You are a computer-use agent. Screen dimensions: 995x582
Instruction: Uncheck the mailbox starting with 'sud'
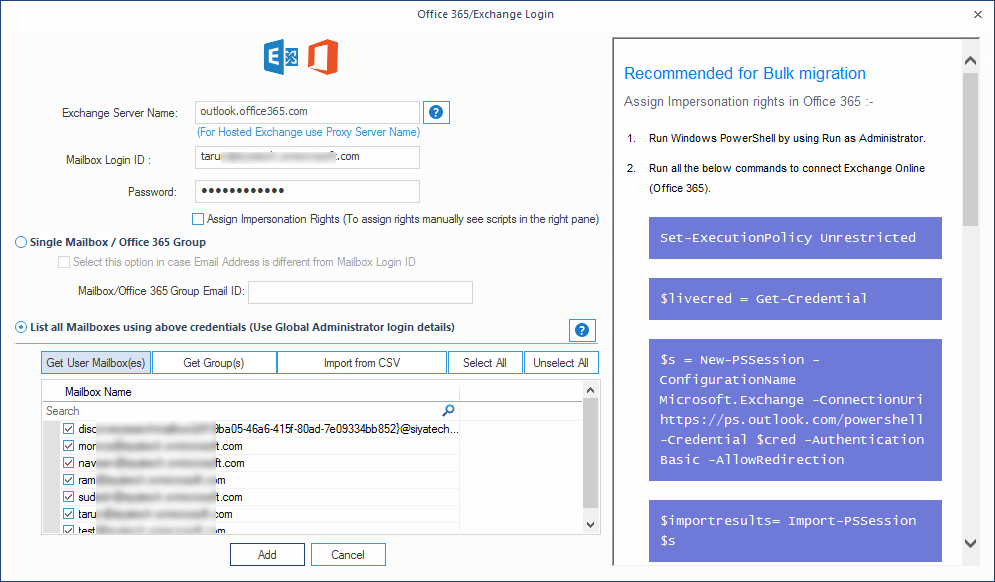(68, 497)
